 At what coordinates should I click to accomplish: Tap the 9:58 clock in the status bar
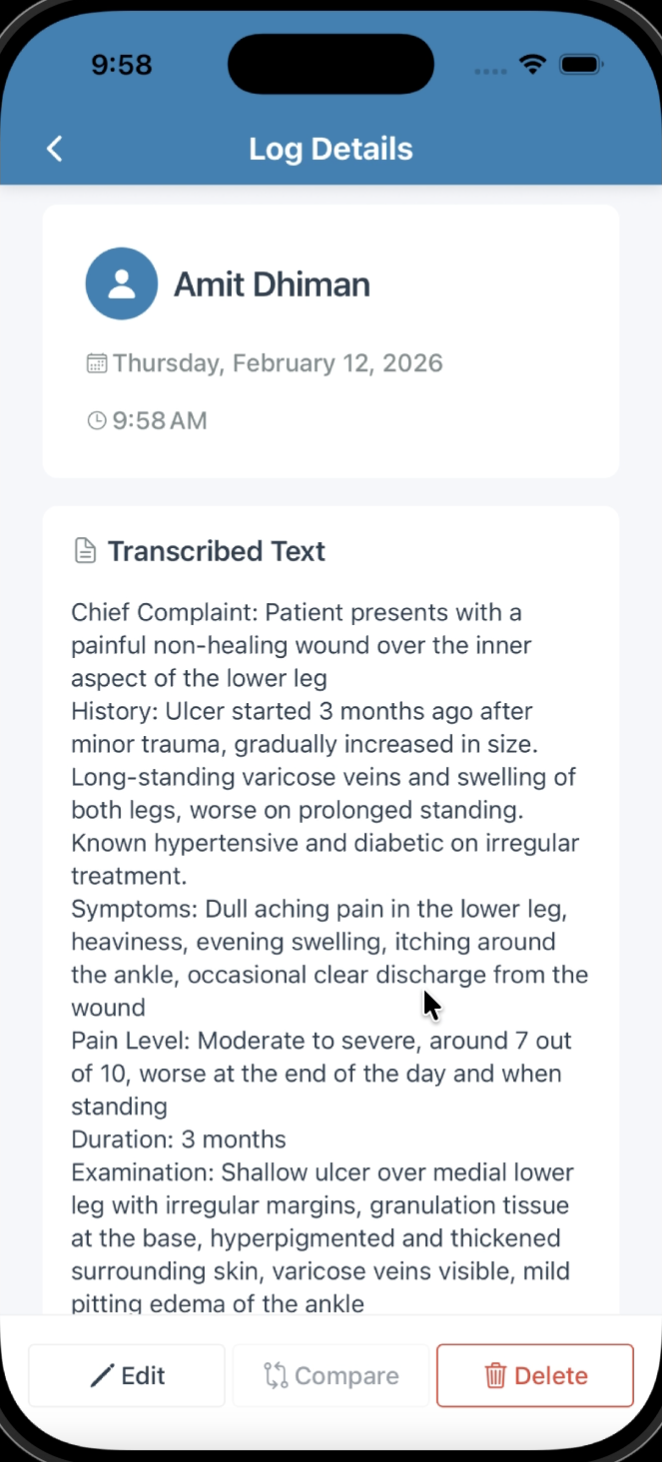pyautogui.click(x=121, y=64)
